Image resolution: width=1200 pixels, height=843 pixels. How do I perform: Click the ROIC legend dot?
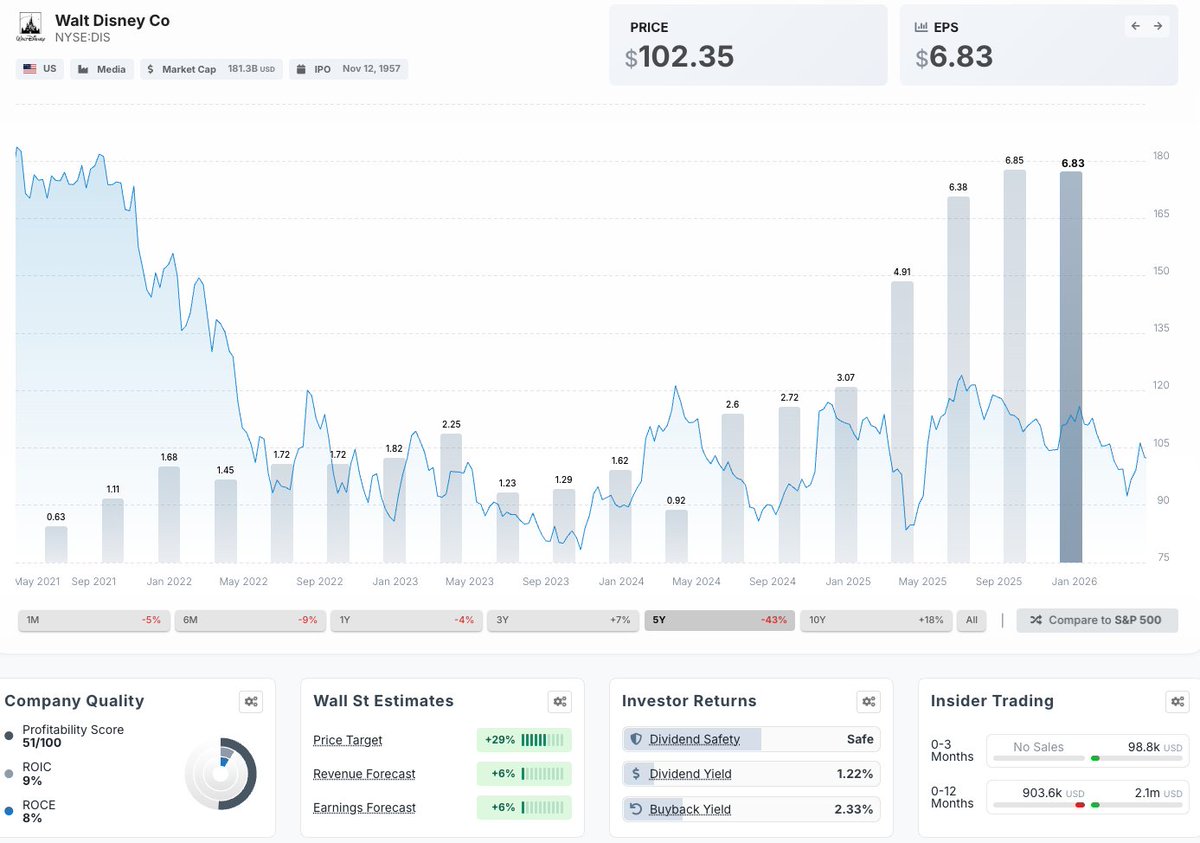pyautogui.click(x=9, y=774)
